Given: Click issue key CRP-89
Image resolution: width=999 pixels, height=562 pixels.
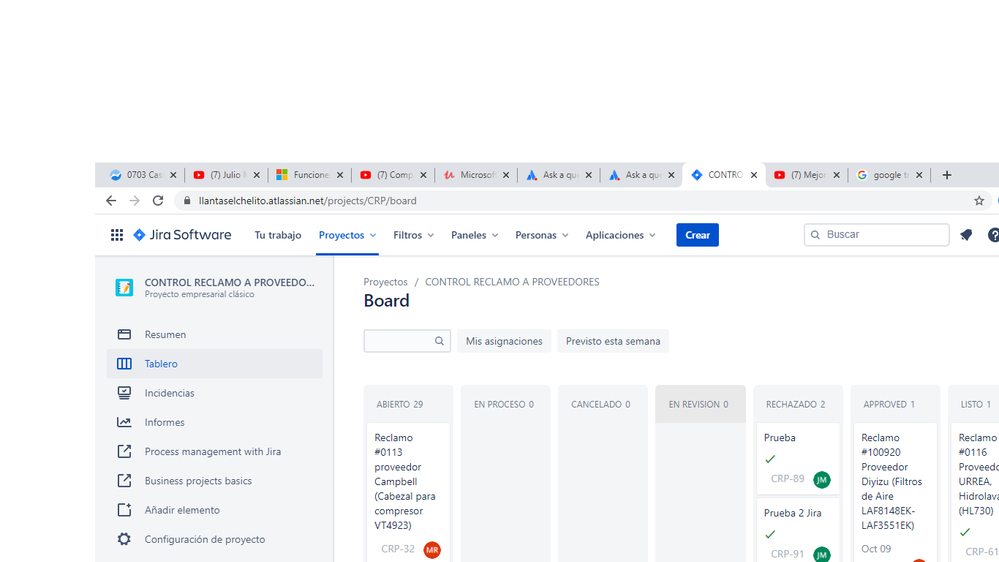Looking at the screenshot, I should (787, 479).
